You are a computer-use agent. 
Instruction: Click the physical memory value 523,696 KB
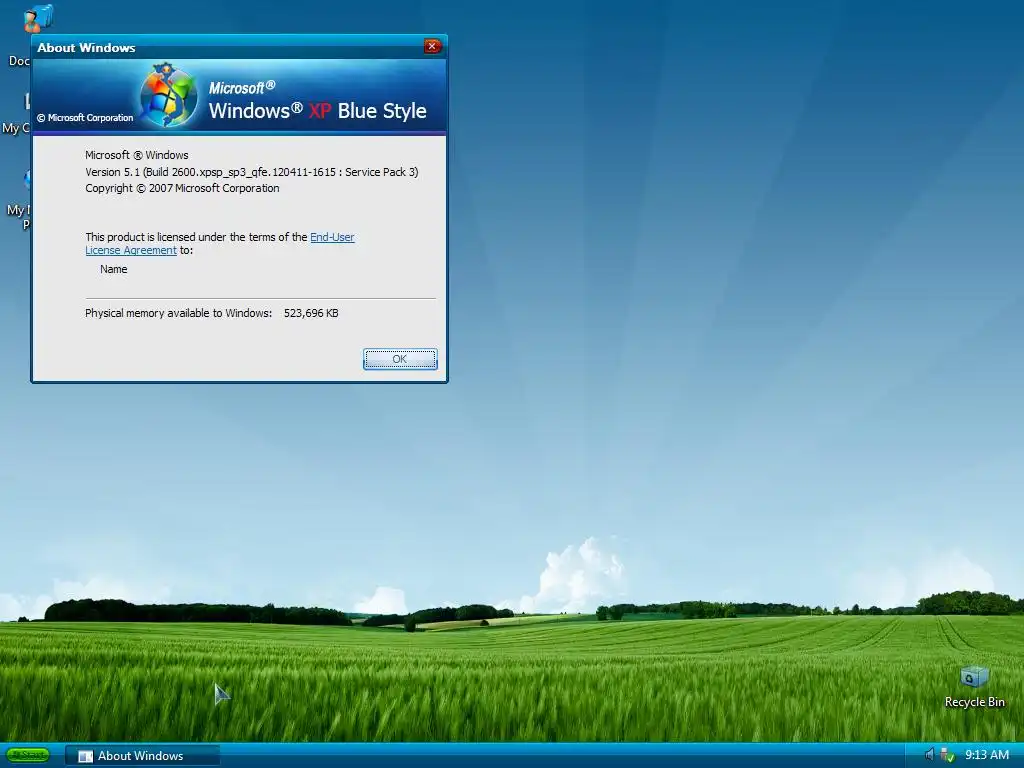click(x=311, y=313)
